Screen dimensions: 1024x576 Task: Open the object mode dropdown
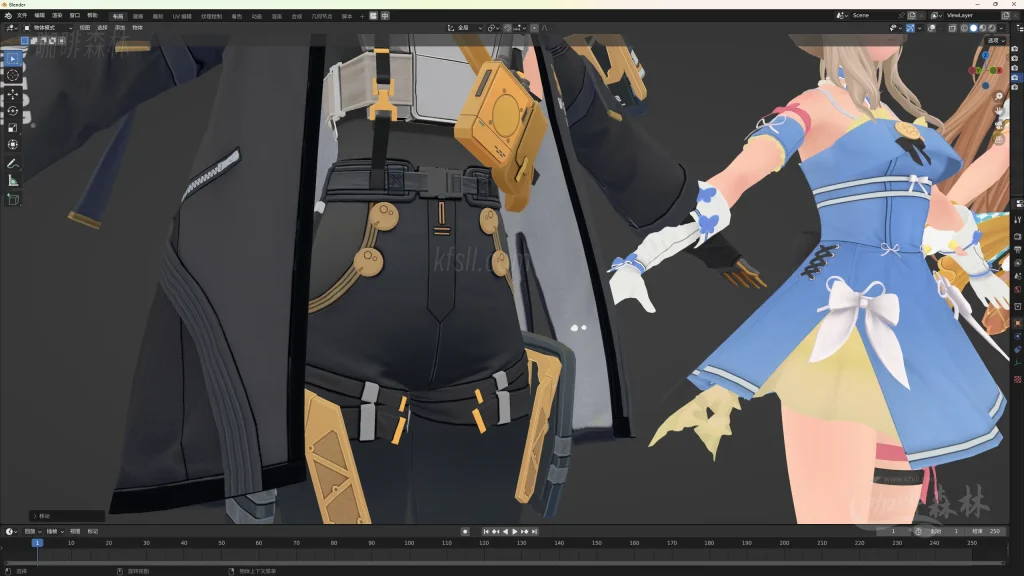pyautogui.click(x=48, y=28)
